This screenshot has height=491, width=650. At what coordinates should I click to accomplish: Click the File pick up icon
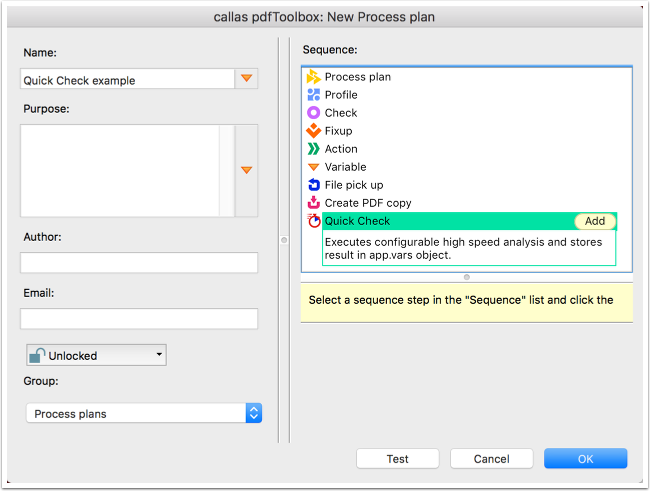(x=314, y=185)
